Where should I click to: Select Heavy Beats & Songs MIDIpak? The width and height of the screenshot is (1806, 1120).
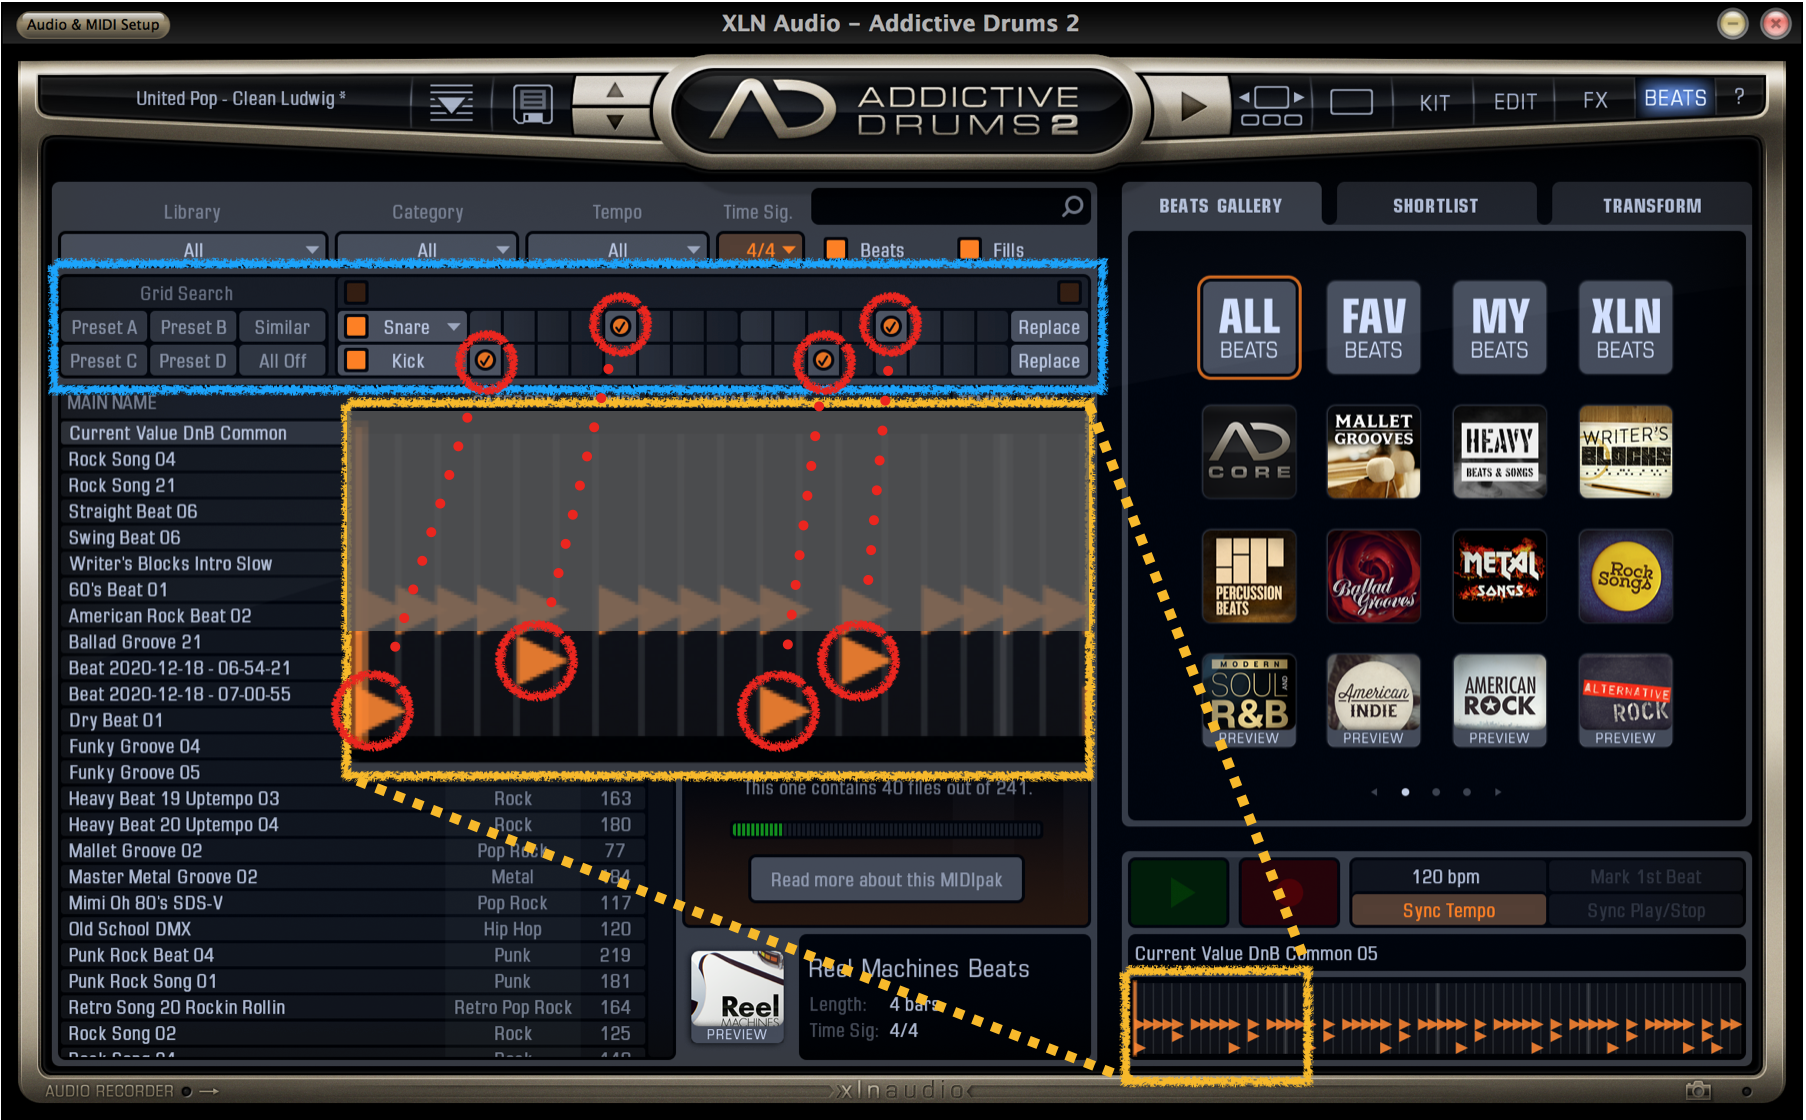(x=1500, y=452)
